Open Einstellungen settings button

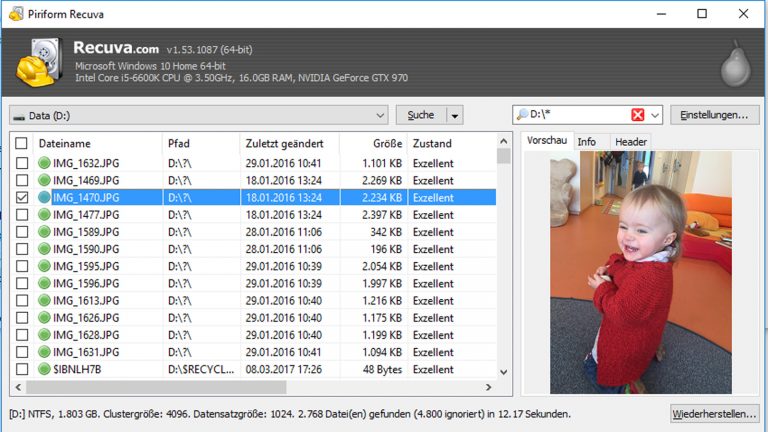tap(713, 115)
